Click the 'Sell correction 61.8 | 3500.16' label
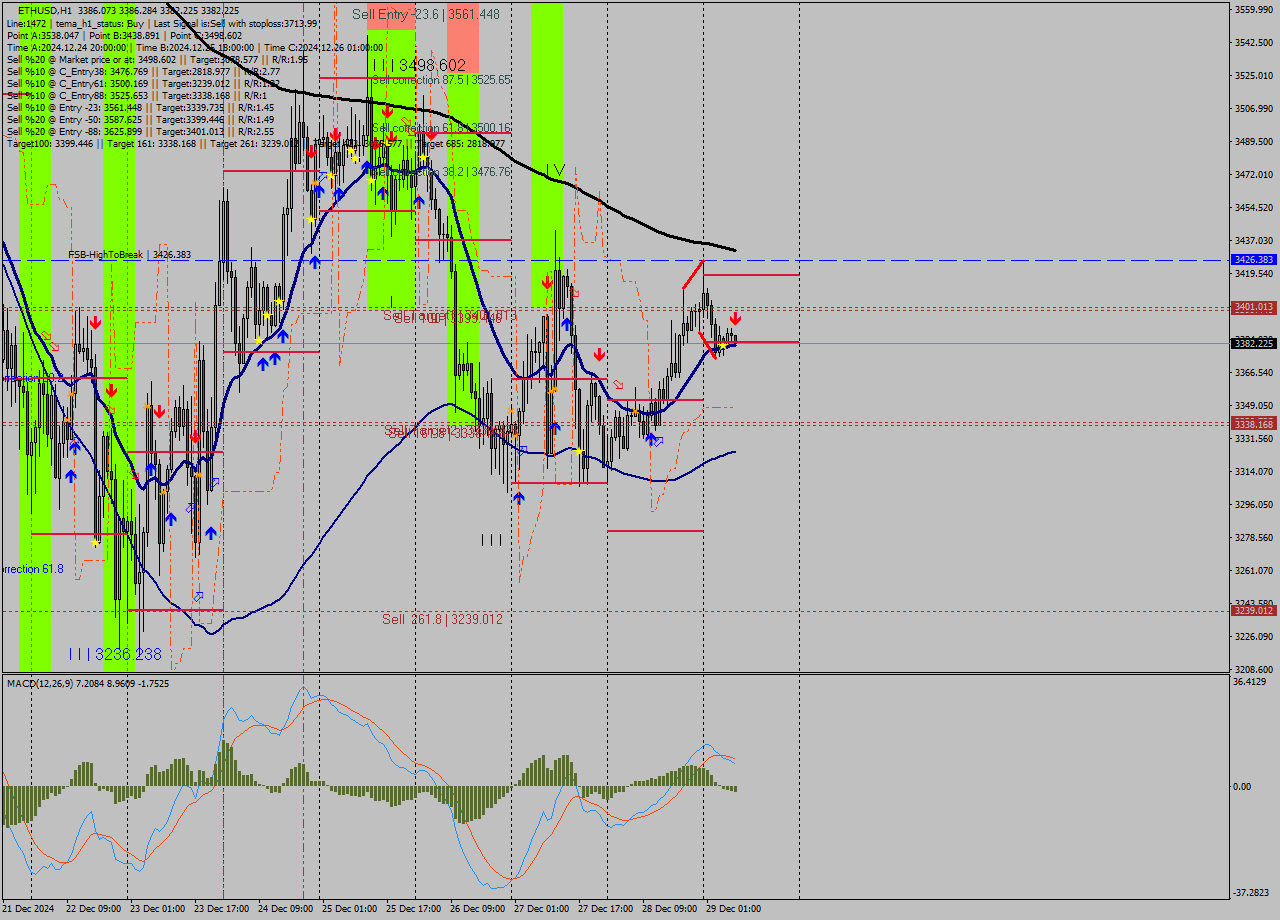The width and height of the screenshot is (1280, 920). coord(441,128)
